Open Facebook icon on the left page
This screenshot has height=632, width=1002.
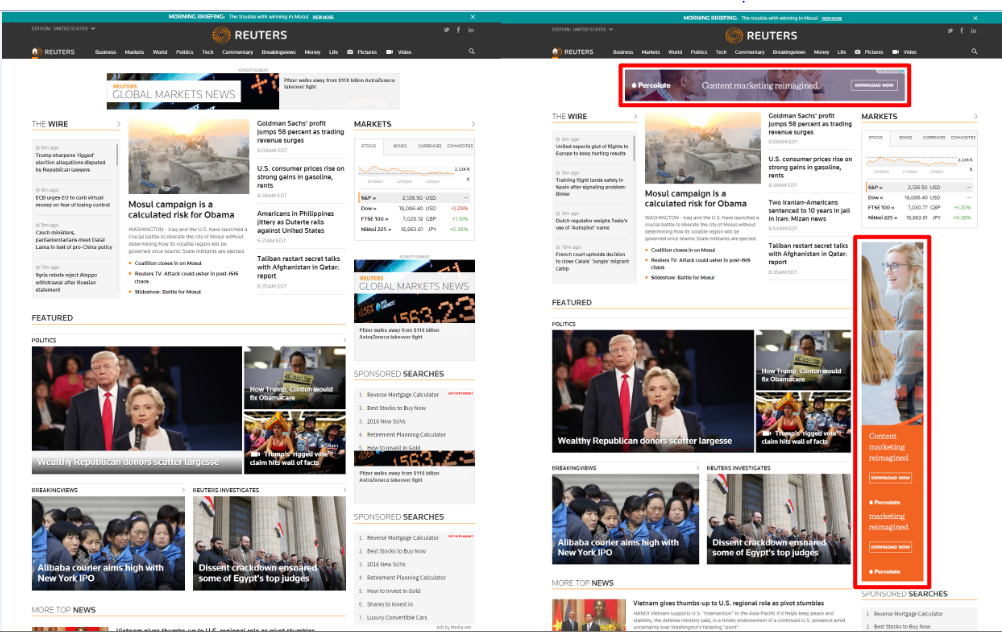coord(458,30)
